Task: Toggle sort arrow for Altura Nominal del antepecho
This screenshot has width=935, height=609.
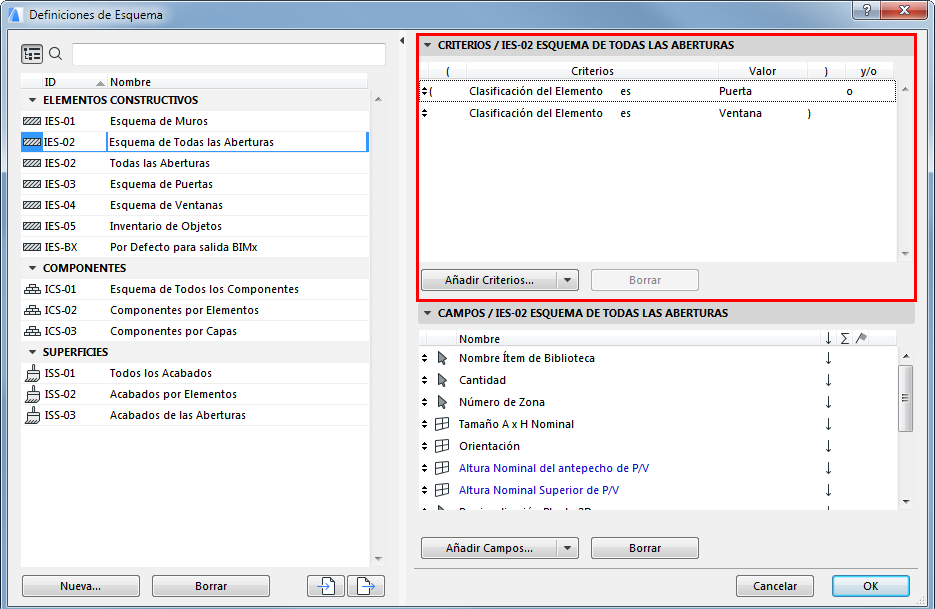Action: tap(828, 468)
